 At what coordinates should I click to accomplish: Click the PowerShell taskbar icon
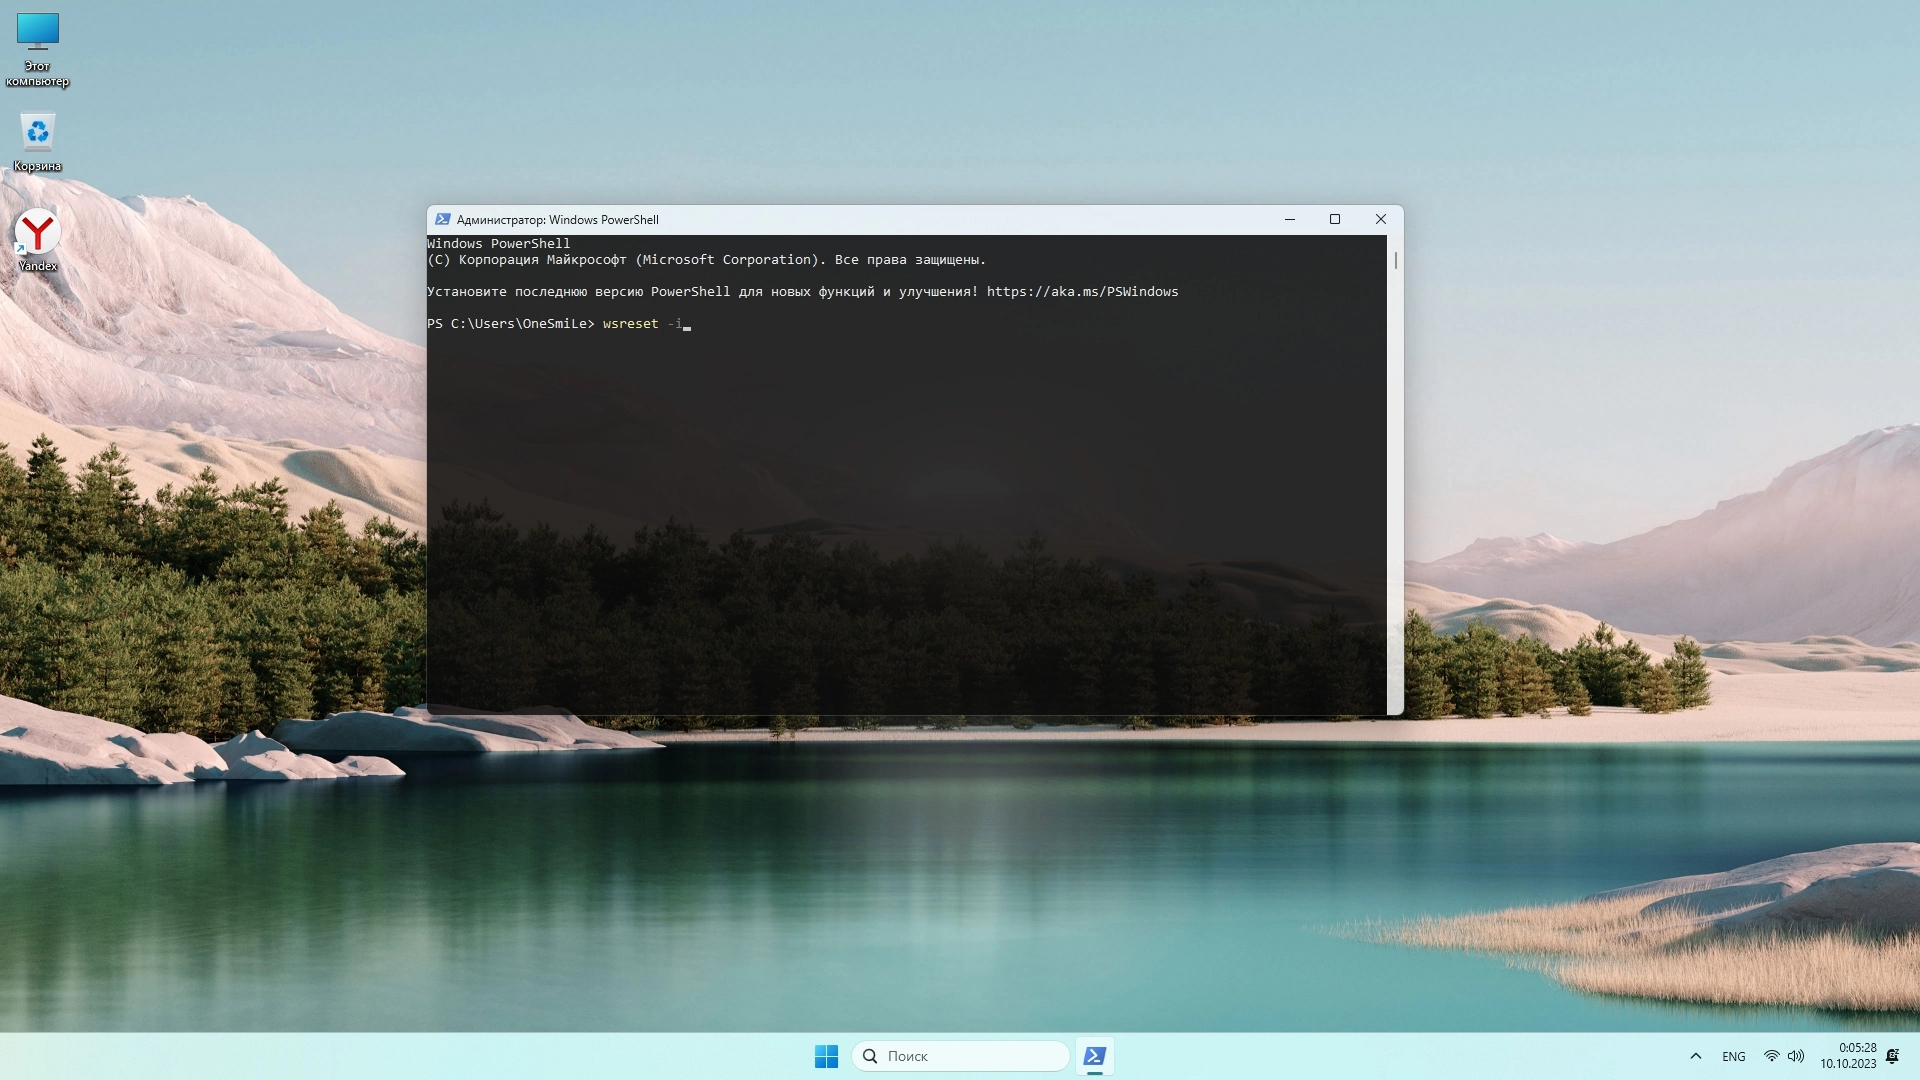pos(1095,1056)
